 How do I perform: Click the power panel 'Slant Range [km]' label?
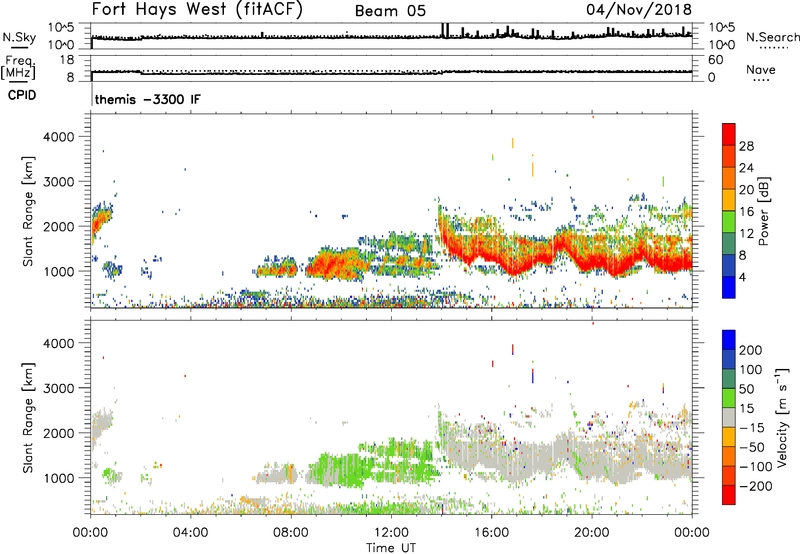(x=28, y=211)
